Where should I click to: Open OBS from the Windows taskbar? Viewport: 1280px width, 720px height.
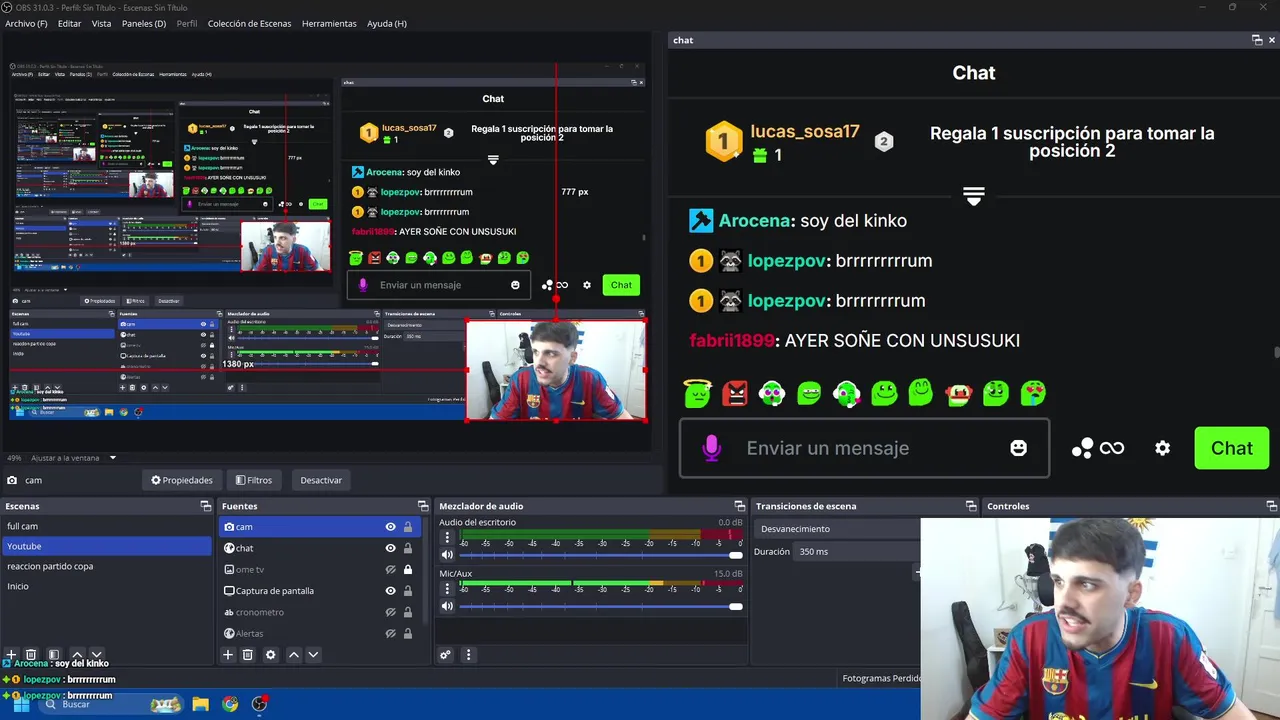click(x=260, y=704)
